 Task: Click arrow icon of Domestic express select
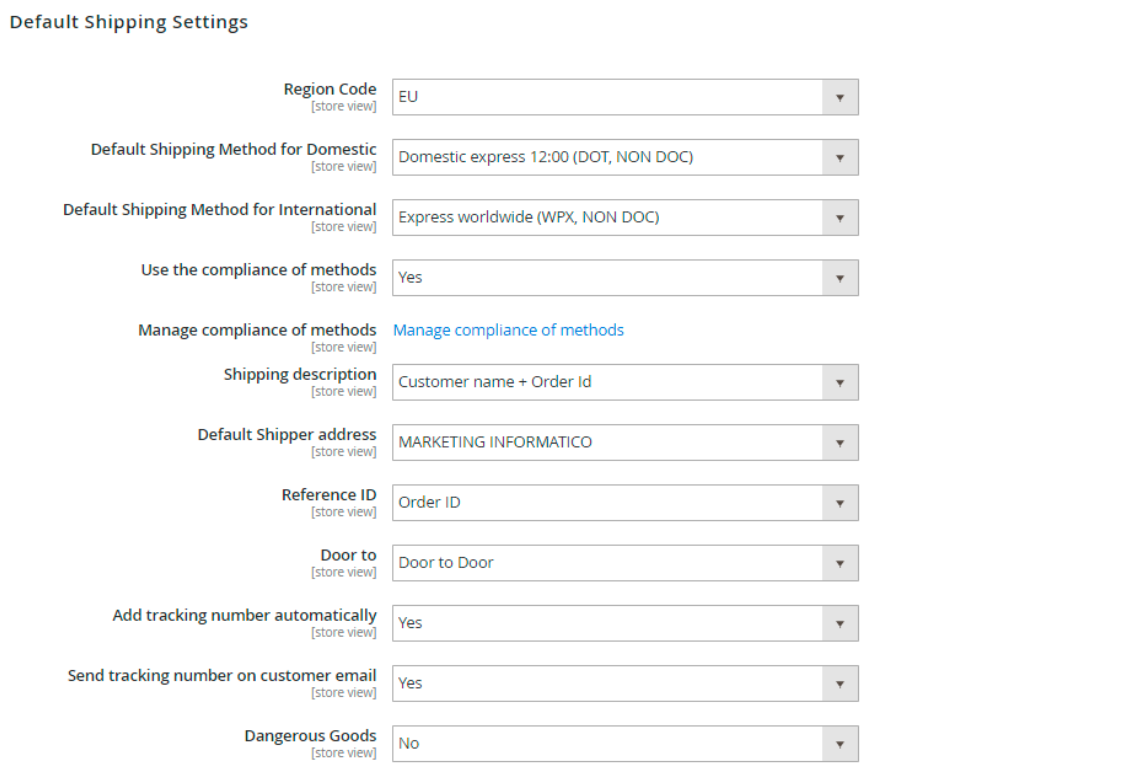coord(840,157)
